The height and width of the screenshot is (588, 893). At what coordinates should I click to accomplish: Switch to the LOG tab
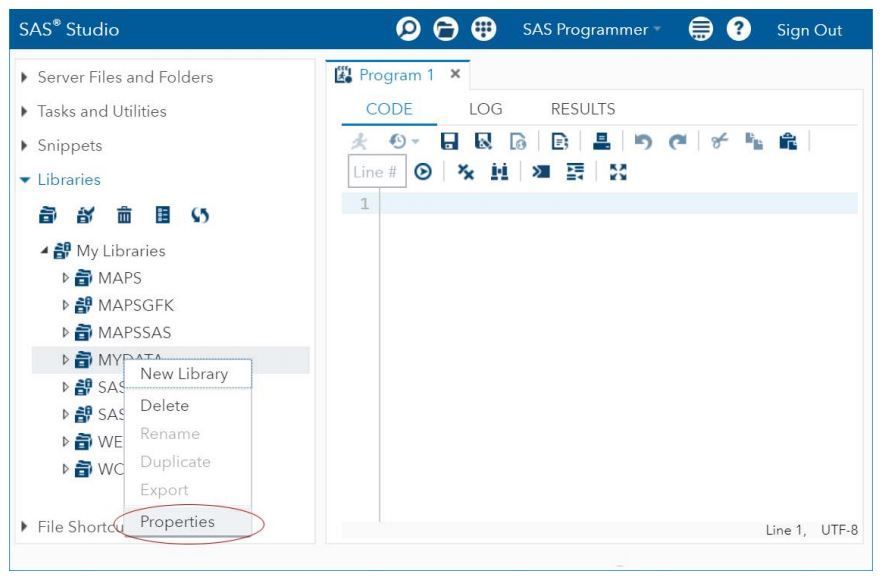tap(486, 109)
